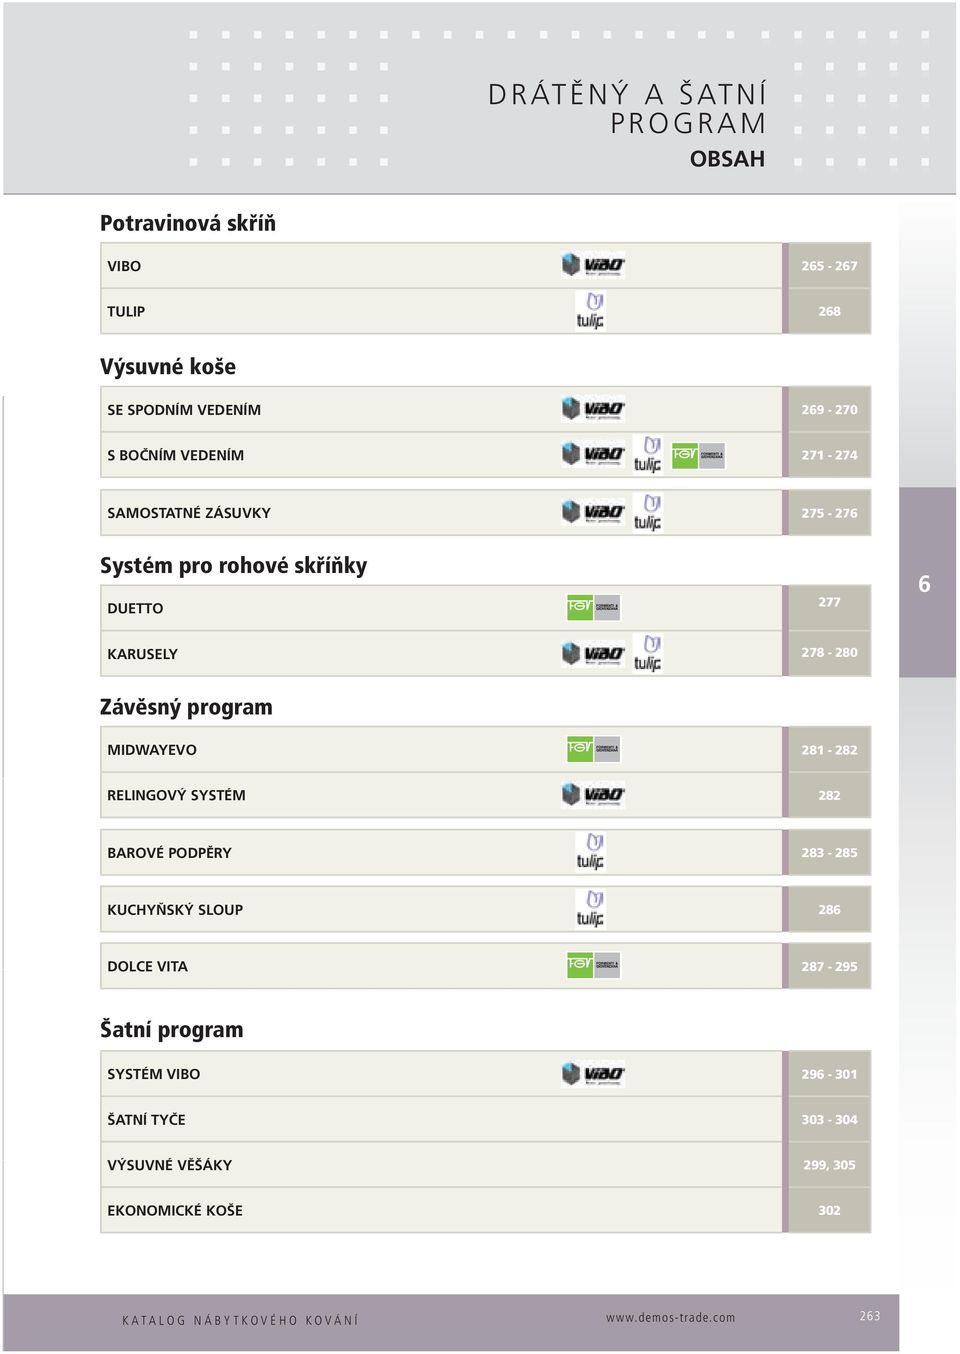
Task: Go to pages 275 - 276 for SAMOSTATNÉ ZÁSUVKY
Action: [x=829, y=513]
